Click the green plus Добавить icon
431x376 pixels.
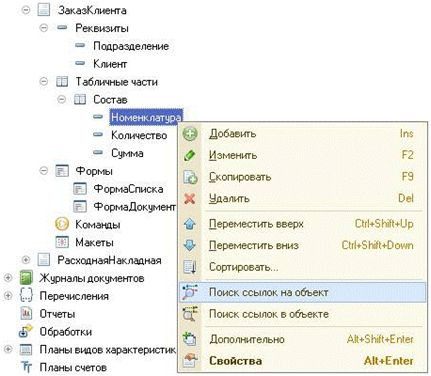coord(190,134)
